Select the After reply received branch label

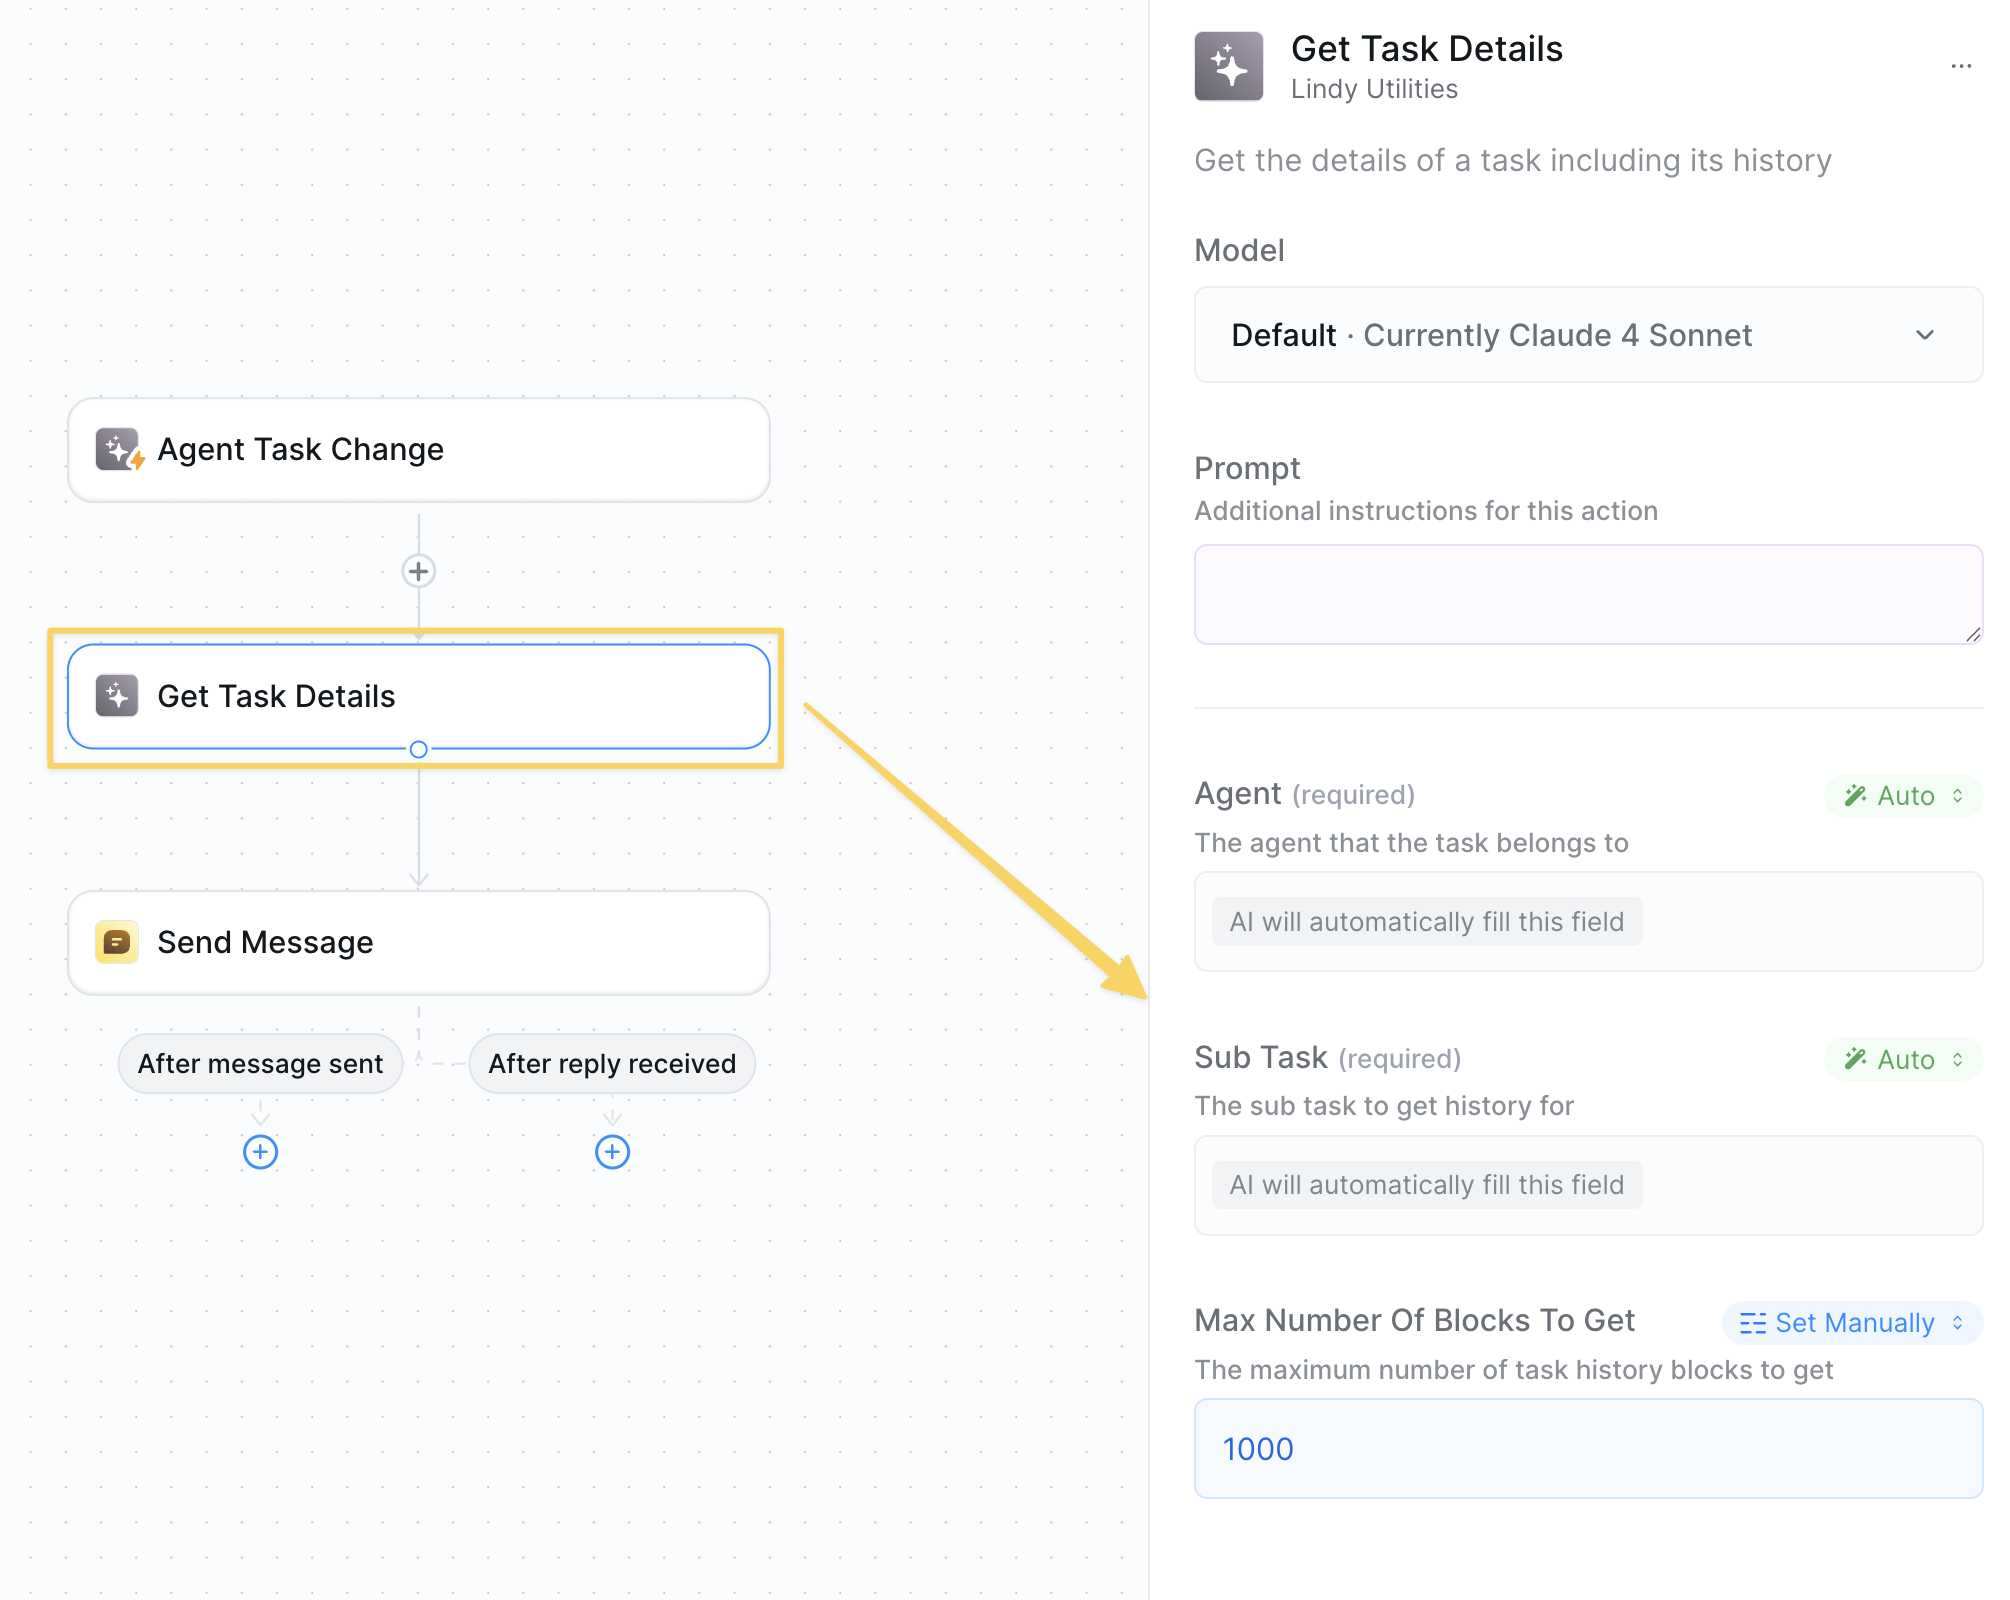point(612,1064)
